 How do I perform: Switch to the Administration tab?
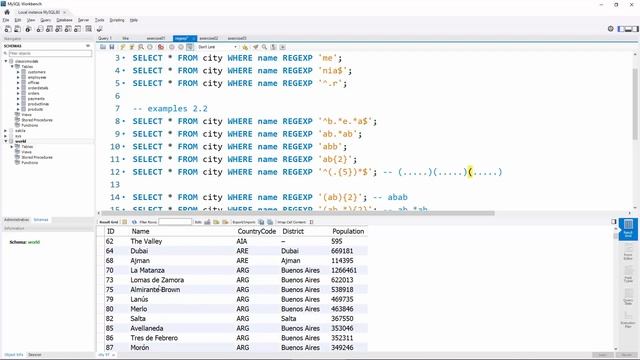tap(17, 220)
